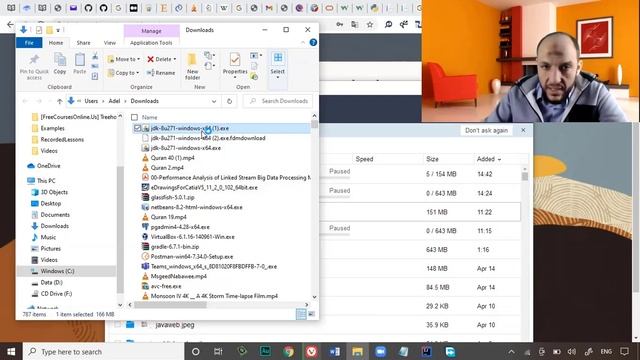The height and width of the screenshot is (360, 640).
Task: Click the file list vertical scrollbar thumb
Action: pyautogui.click(x=314, y=124)
